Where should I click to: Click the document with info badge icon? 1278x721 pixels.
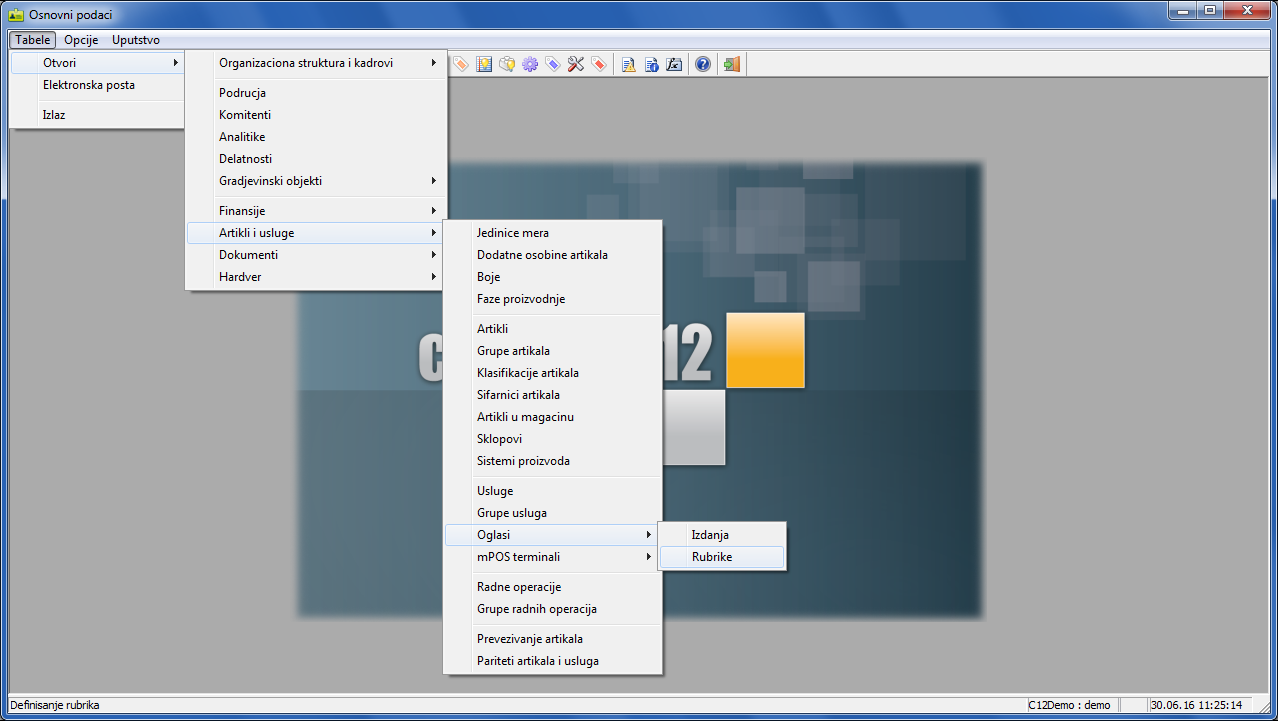coord(651,64)
